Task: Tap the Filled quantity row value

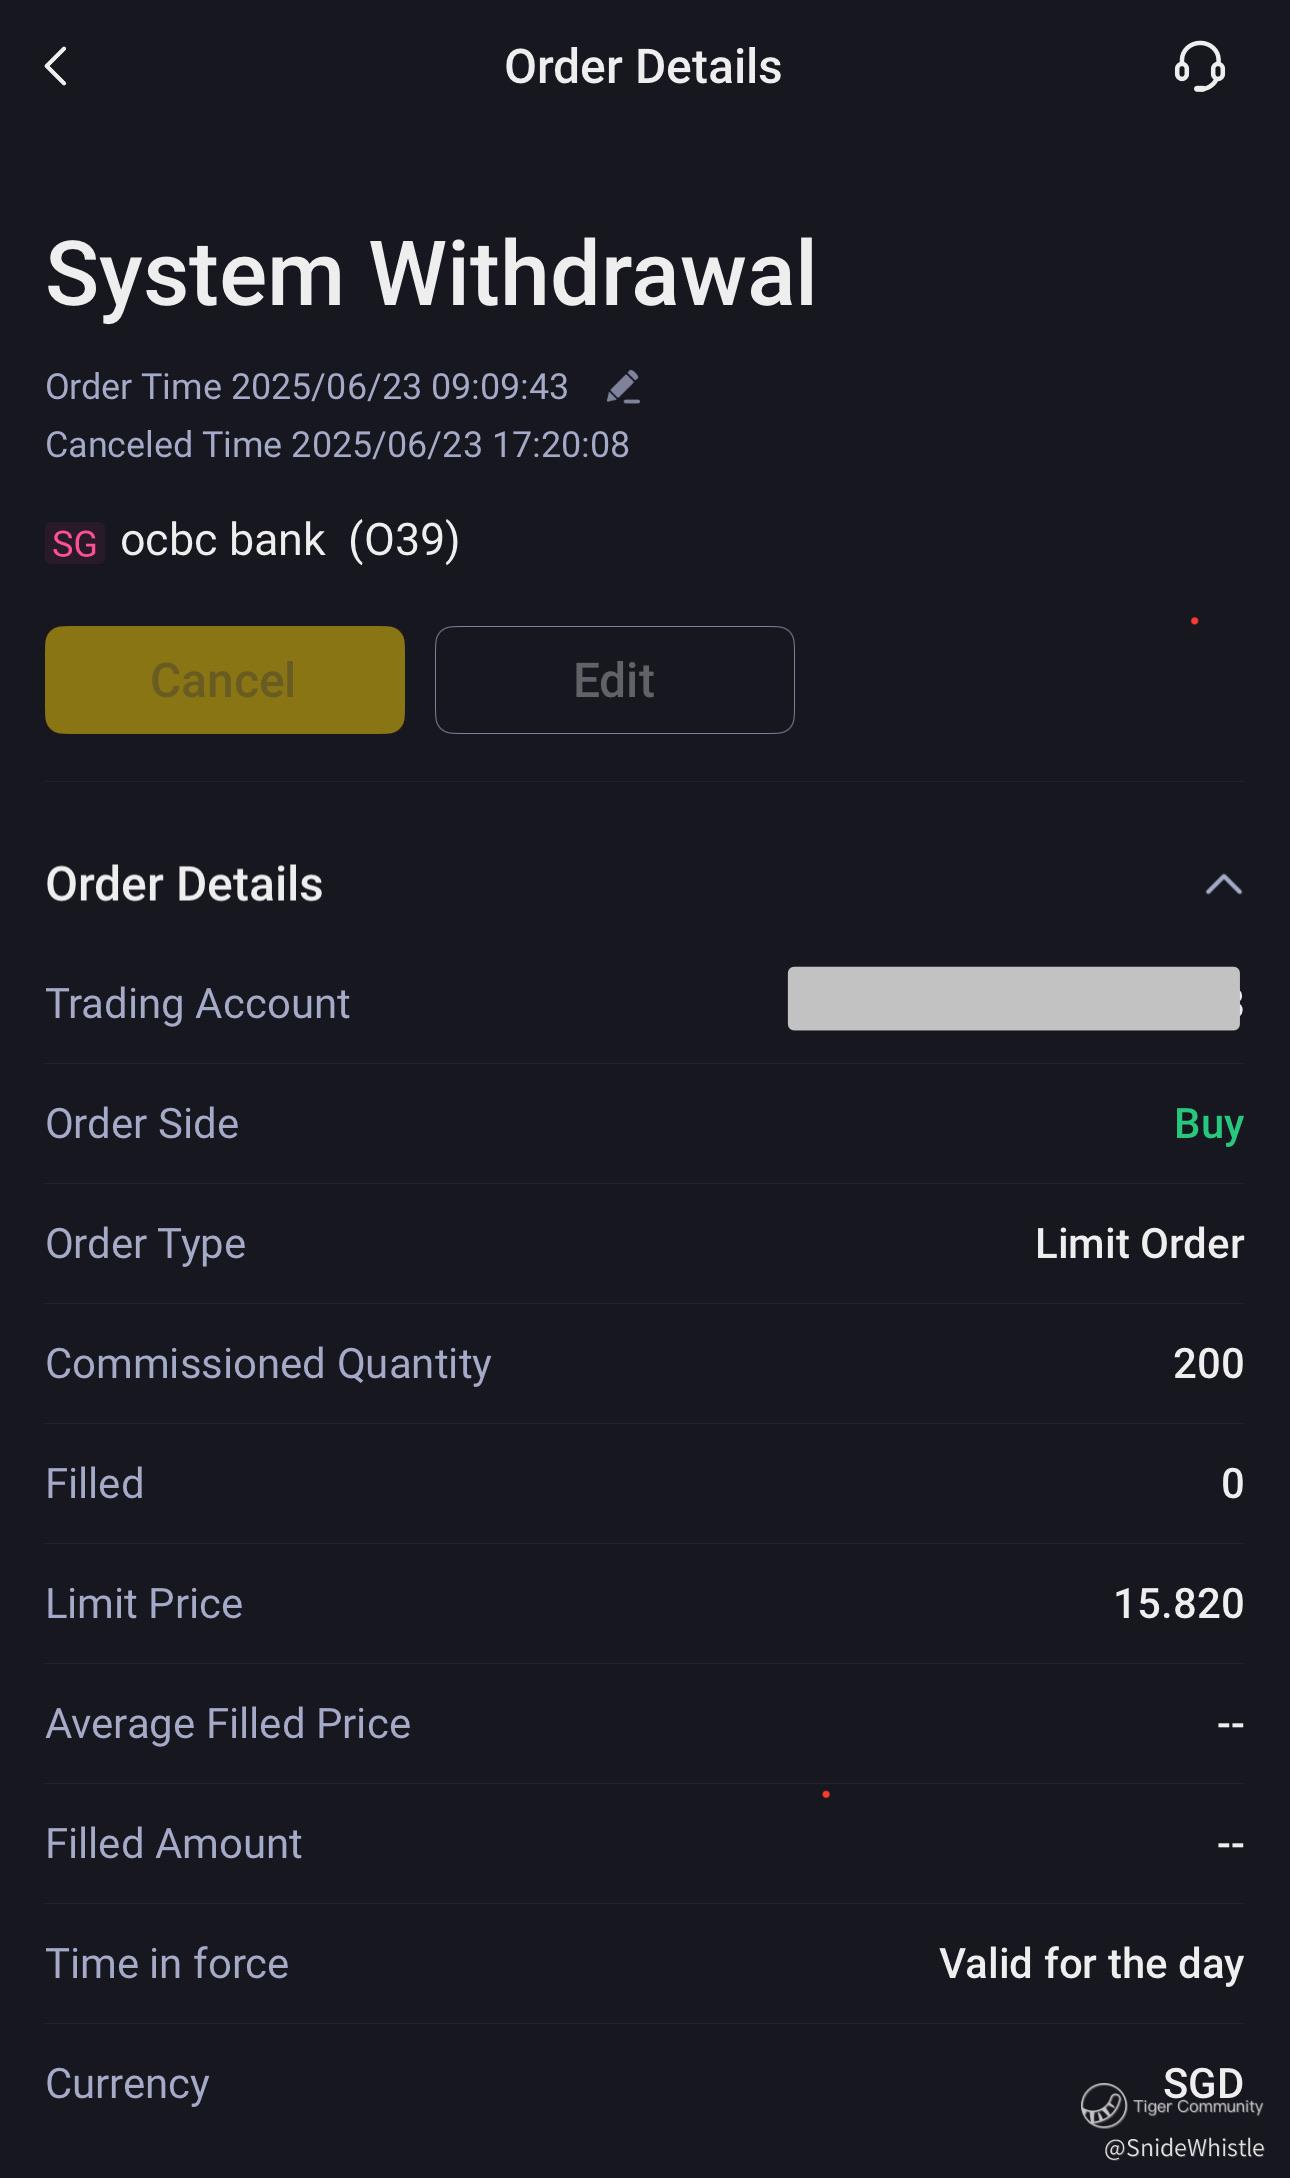Action: 1232,1484
